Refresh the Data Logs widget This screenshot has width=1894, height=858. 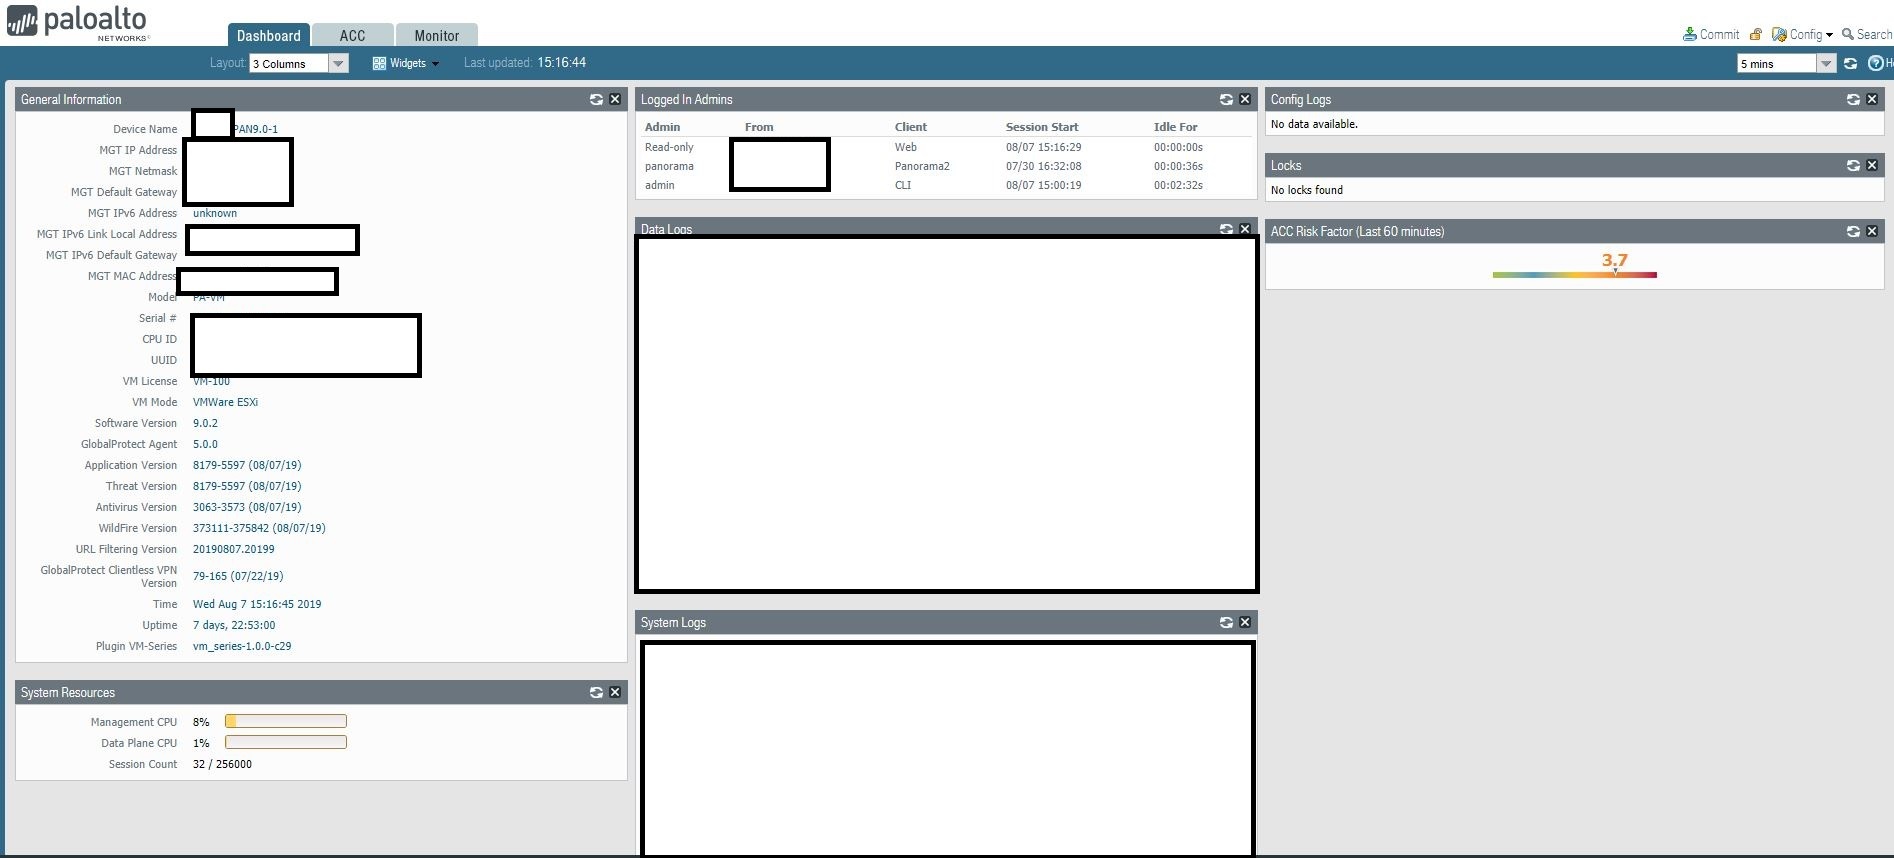pyautogui.click(x=1226, y=229)
